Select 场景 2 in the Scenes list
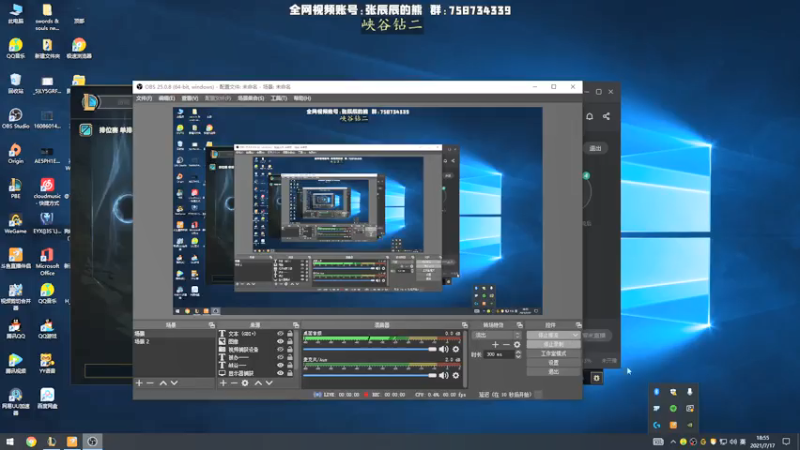 [173, 341]
